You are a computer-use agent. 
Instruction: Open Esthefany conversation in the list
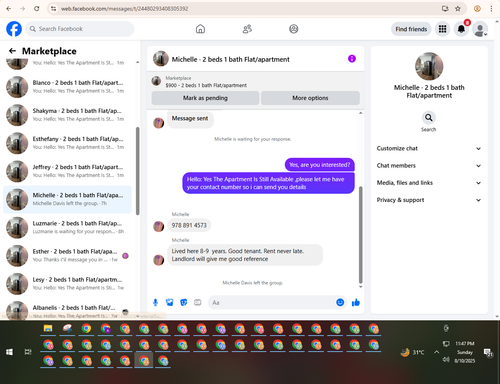click(x=68, y=143)
